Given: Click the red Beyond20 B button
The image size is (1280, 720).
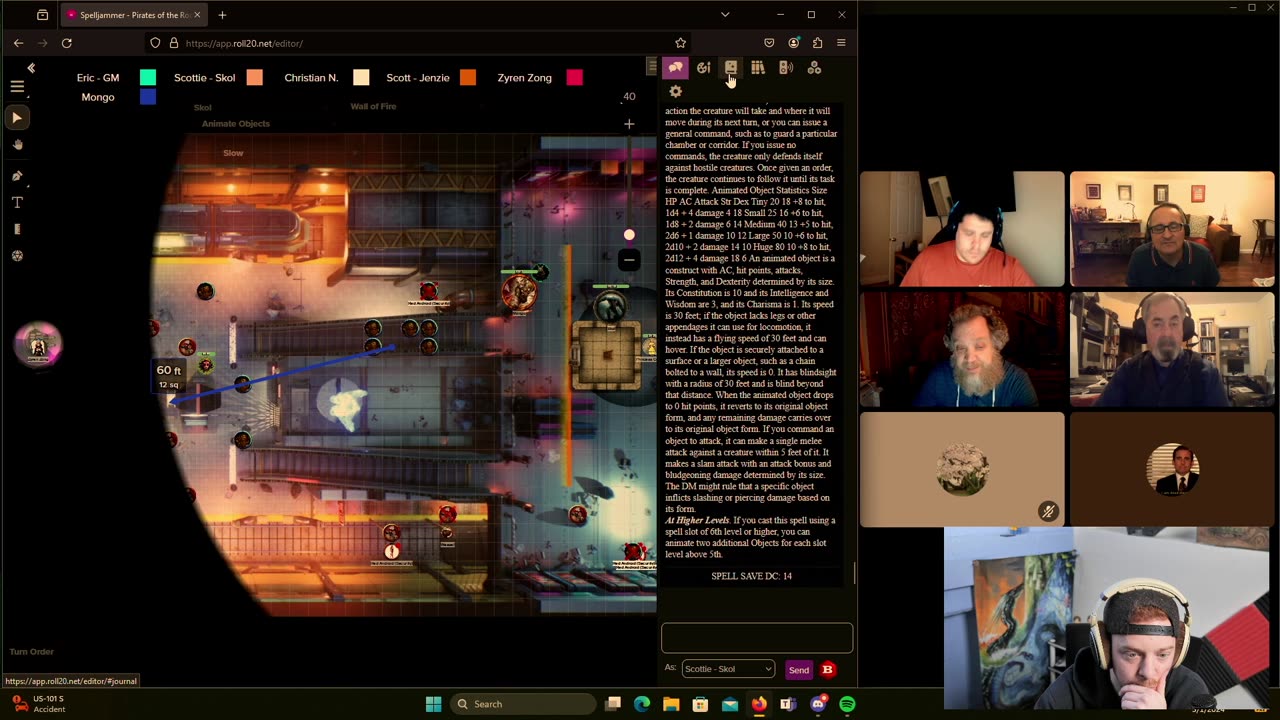Looking at the screenshot, I should pos(827,670).
